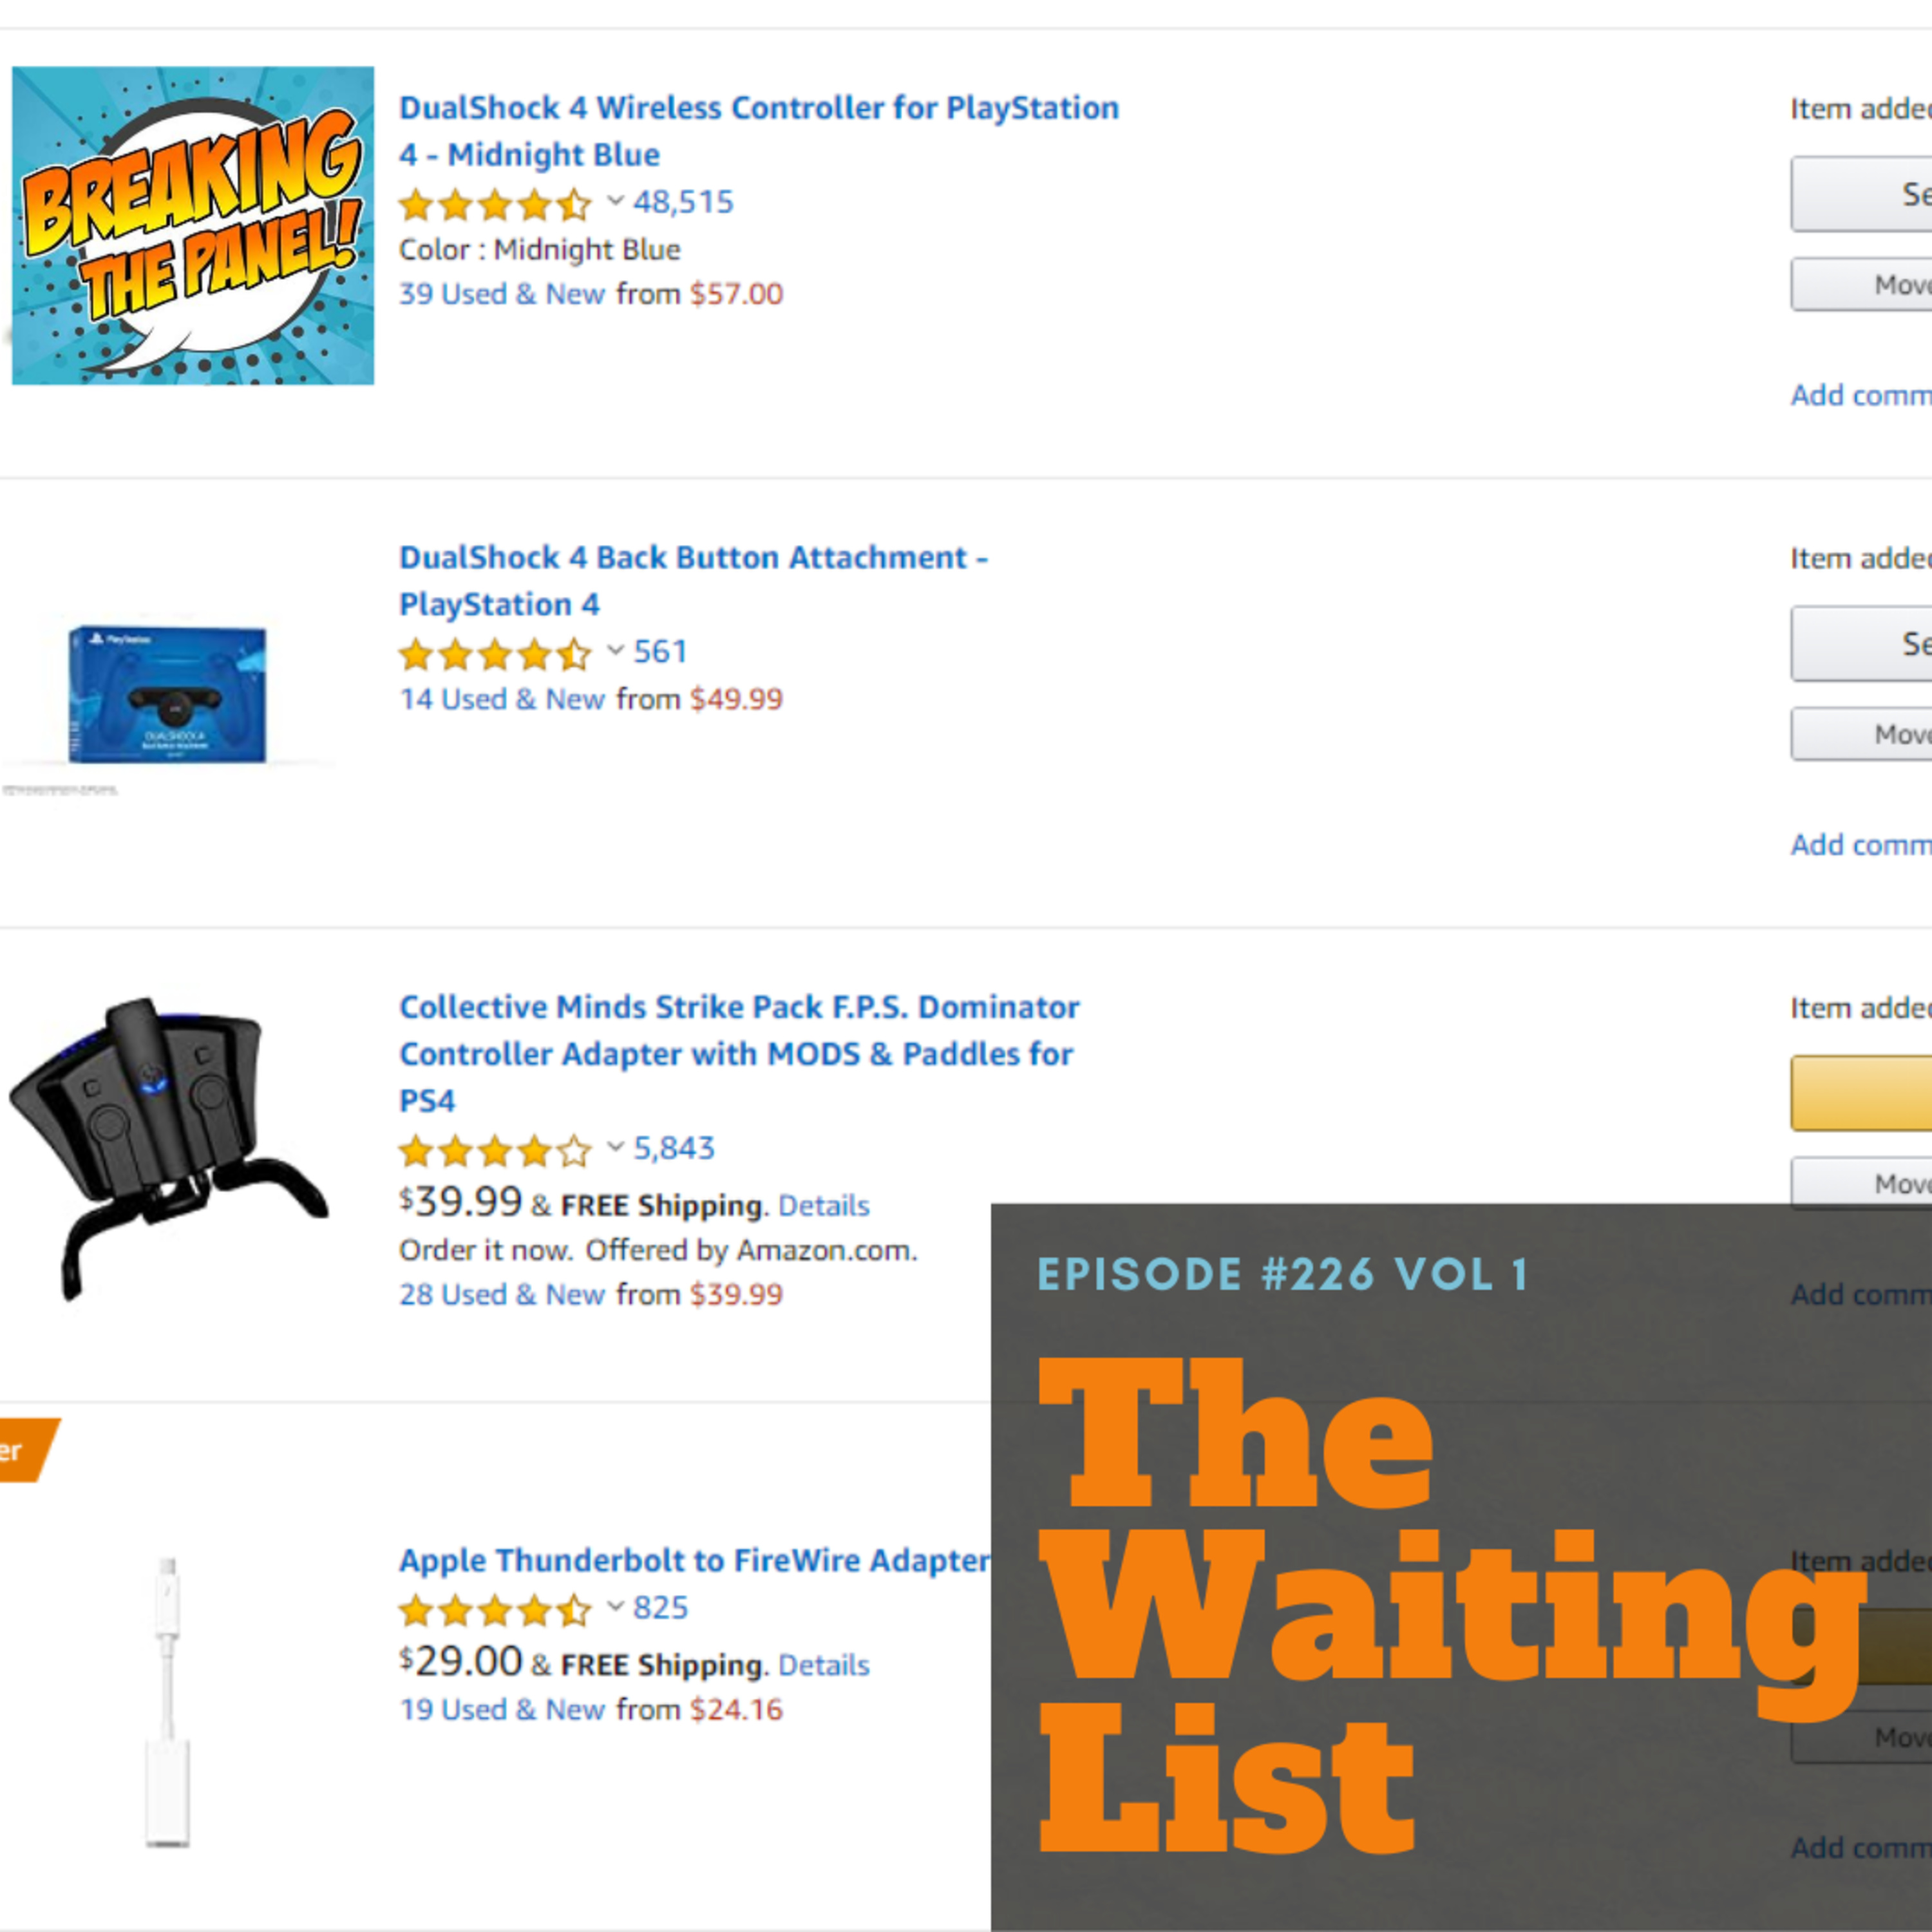Expand rating chevron beside 5,843 reviews
This screenshot has height=1932, width=1932.
click(615, 1147)
